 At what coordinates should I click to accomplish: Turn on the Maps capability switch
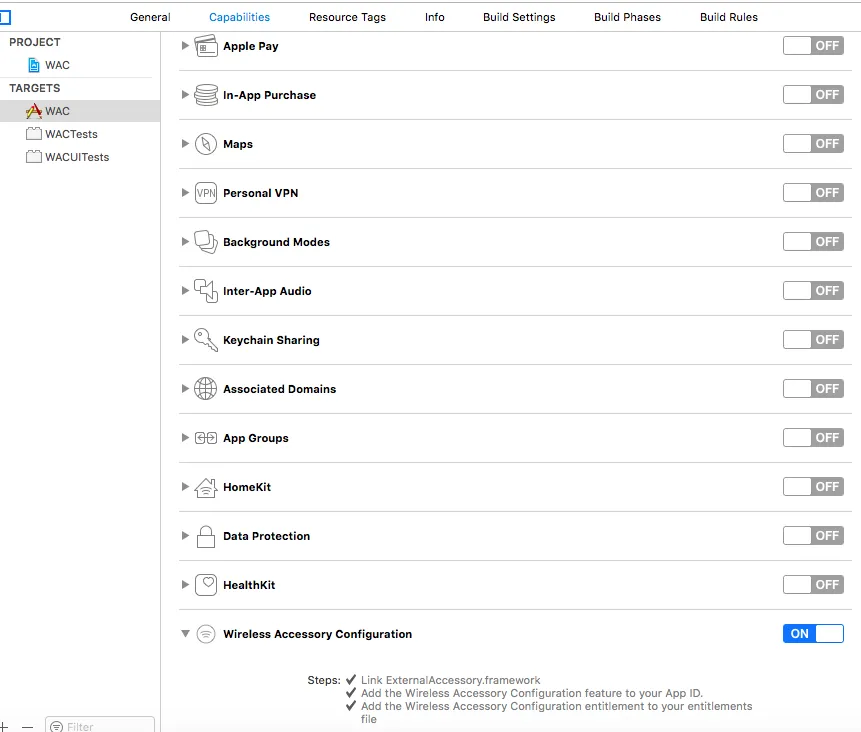pos(813,143)
